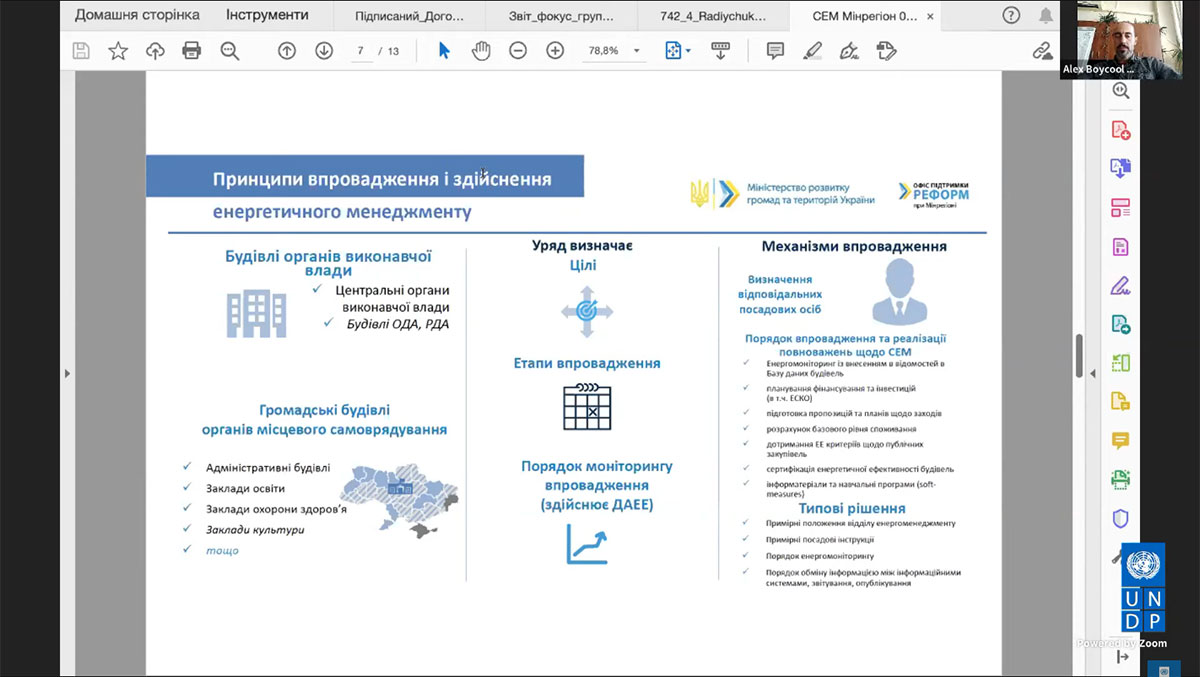Zoom out with minus button
The image size is (1200, 677).
(x=518, y=51)
